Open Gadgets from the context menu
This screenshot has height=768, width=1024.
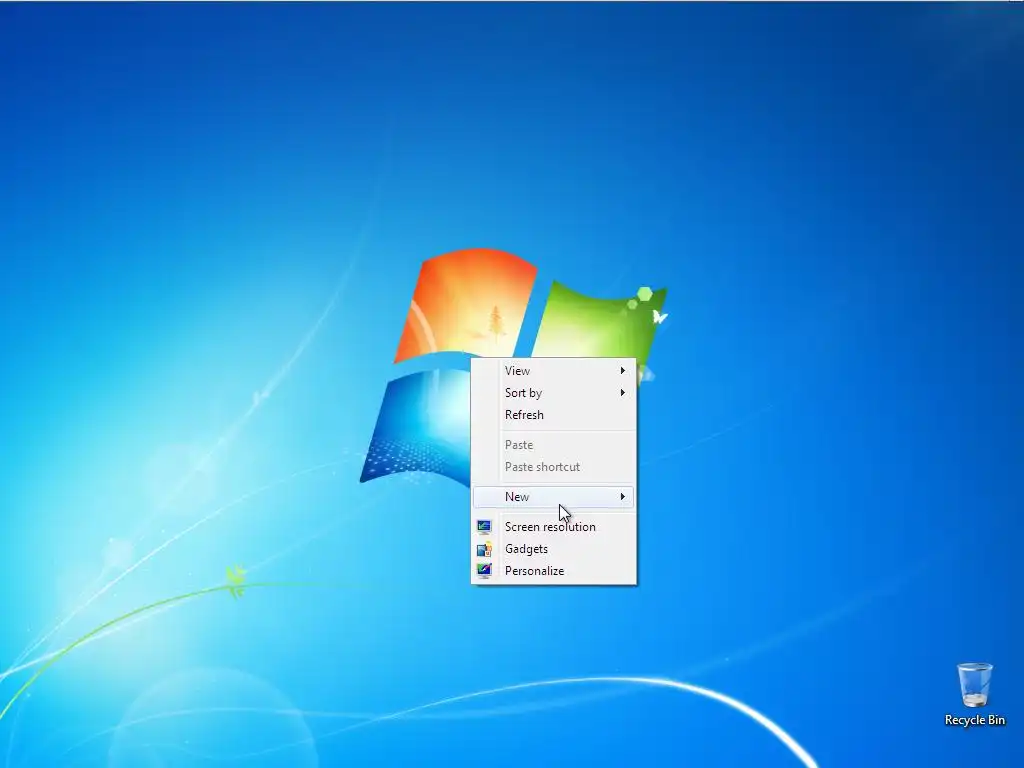[x=553, y=549]
